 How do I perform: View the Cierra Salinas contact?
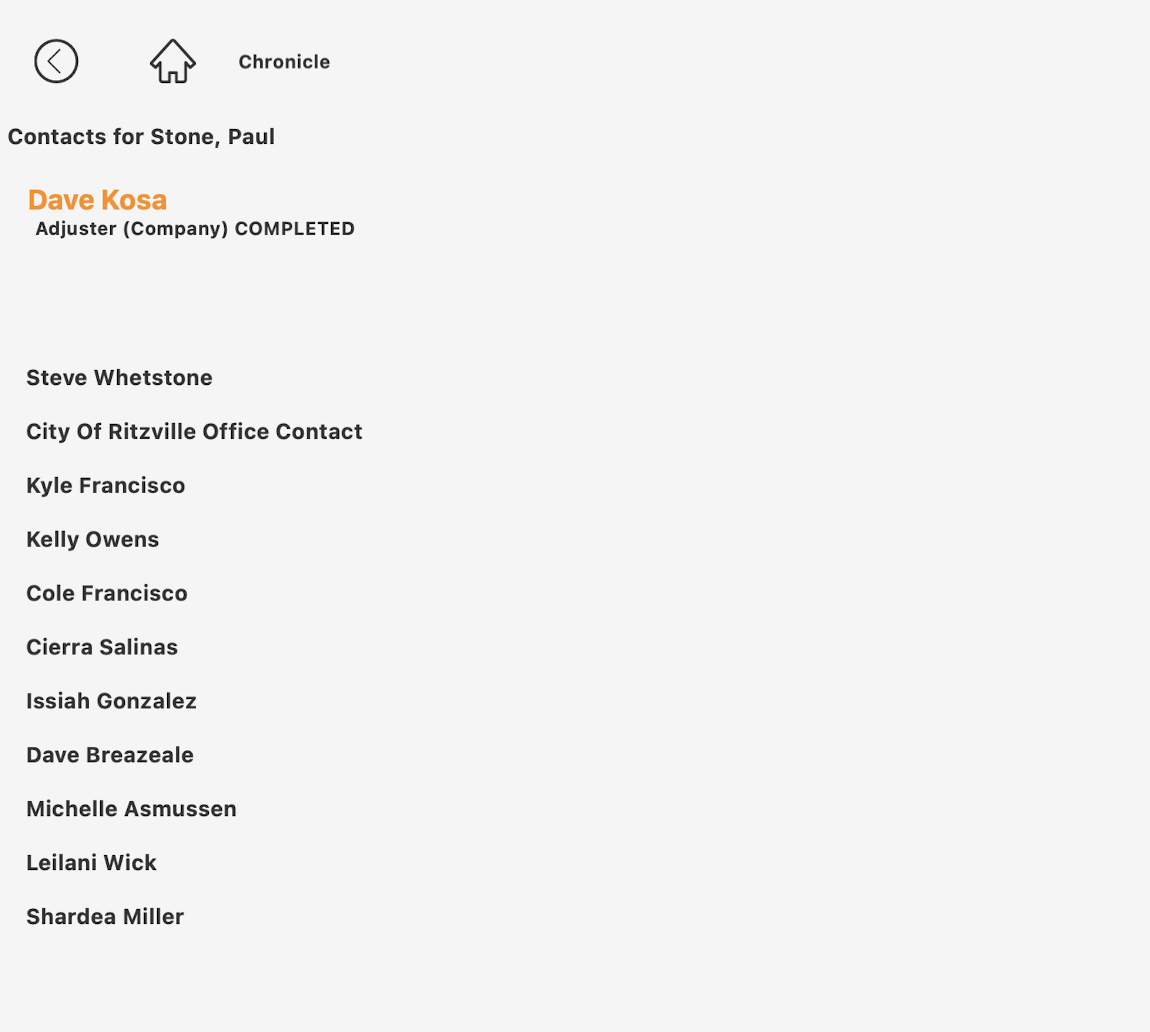pyautogui.click(x=102, y=648)
